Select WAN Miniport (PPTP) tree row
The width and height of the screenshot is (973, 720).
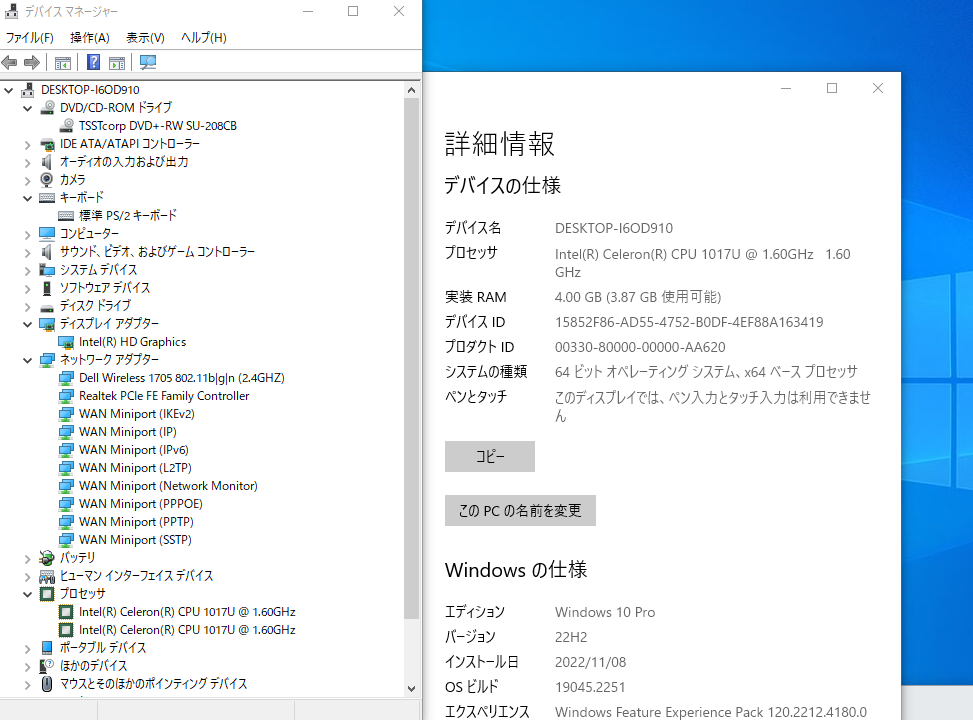[137, 522]
